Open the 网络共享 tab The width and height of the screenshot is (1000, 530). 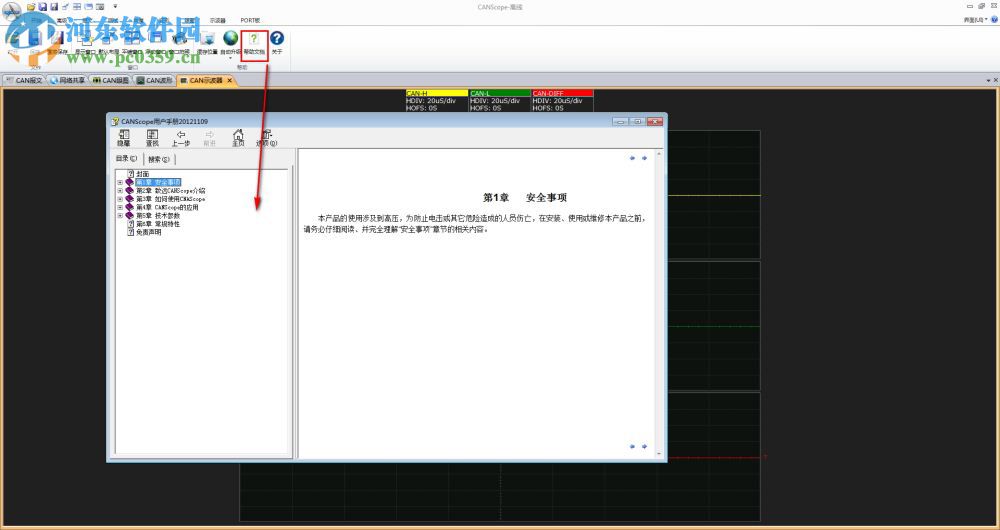[x=67, y=80]
